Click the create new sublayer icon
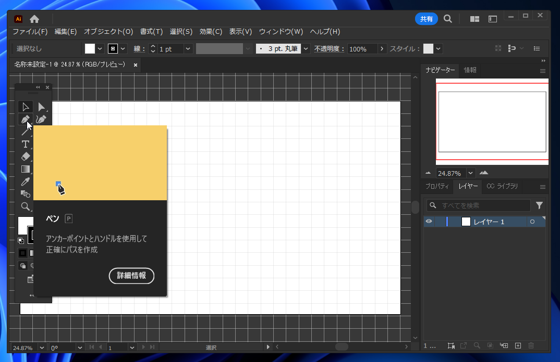Viewport: 560px width, 362px height. pyautogui.click(x=504, y=346)
